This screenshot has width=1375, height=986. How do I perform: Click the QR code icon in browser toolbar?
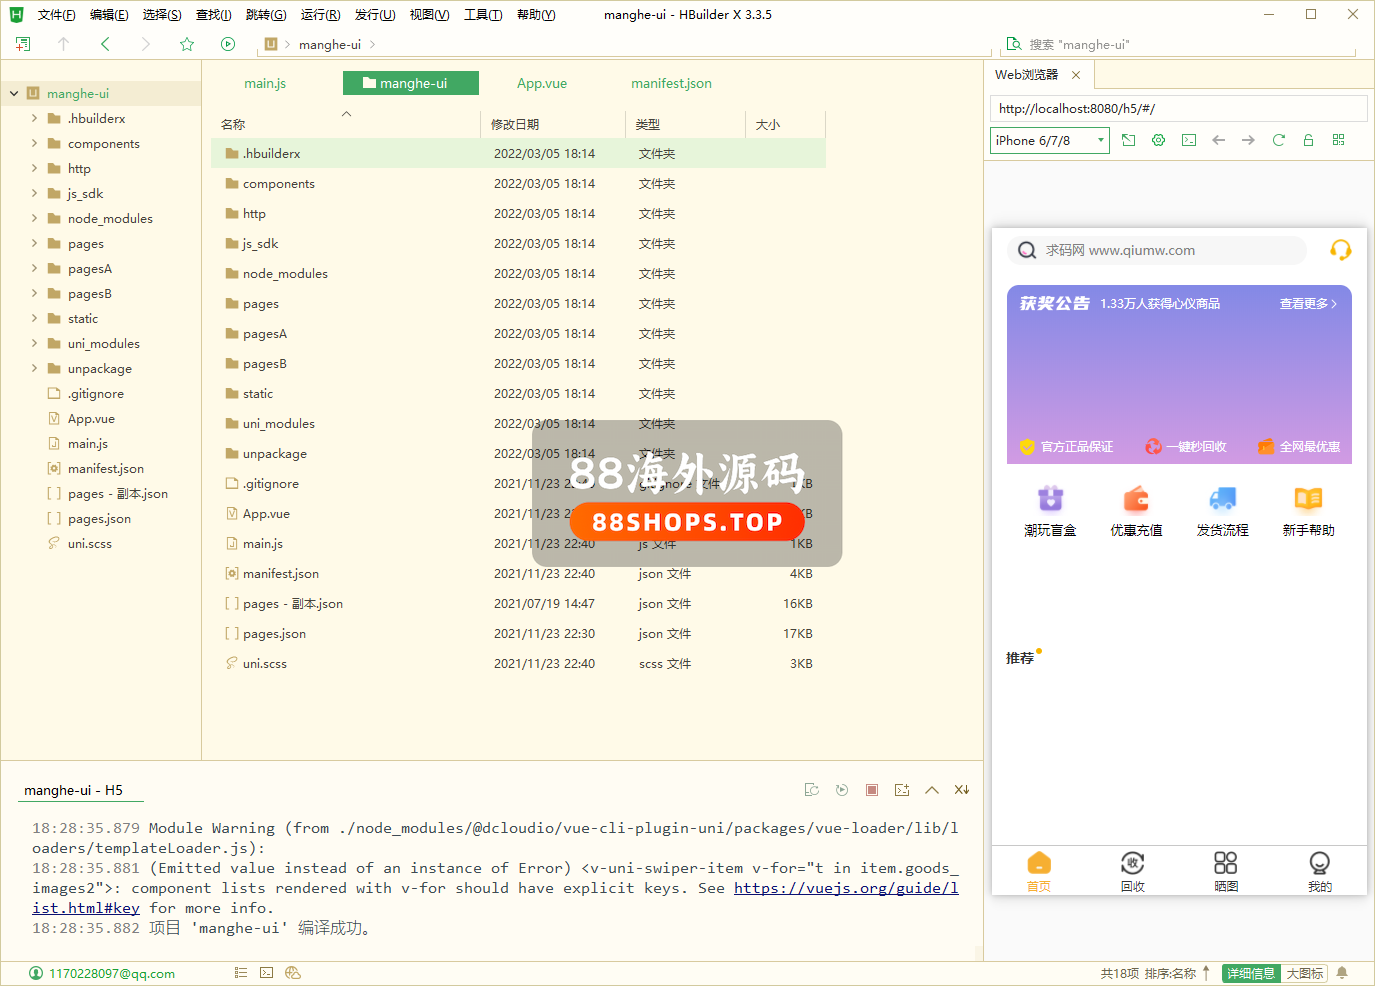click(x=1338, y=140)
